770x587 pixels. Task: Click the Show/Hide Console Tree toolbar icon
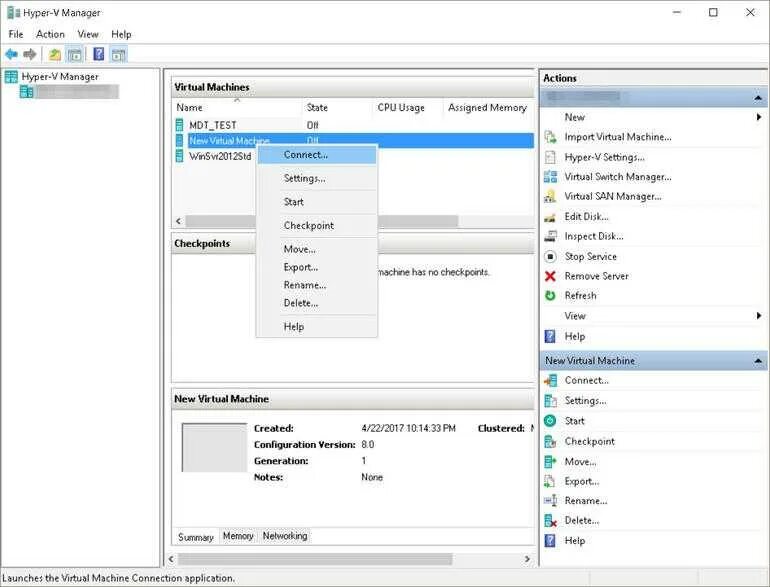pos(75,55)
